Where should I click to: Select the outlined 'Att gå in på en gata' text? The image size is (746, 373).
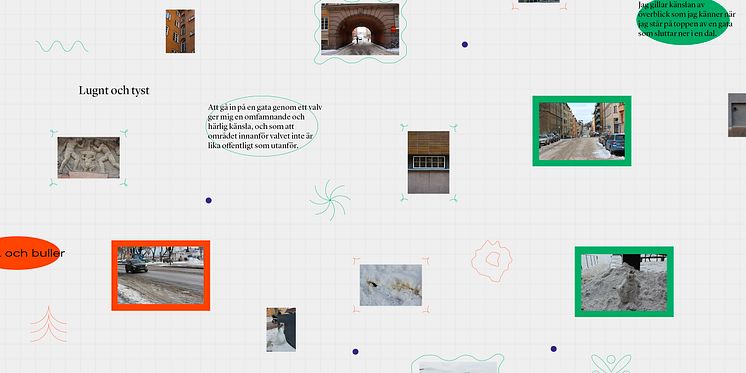point(262,127)
